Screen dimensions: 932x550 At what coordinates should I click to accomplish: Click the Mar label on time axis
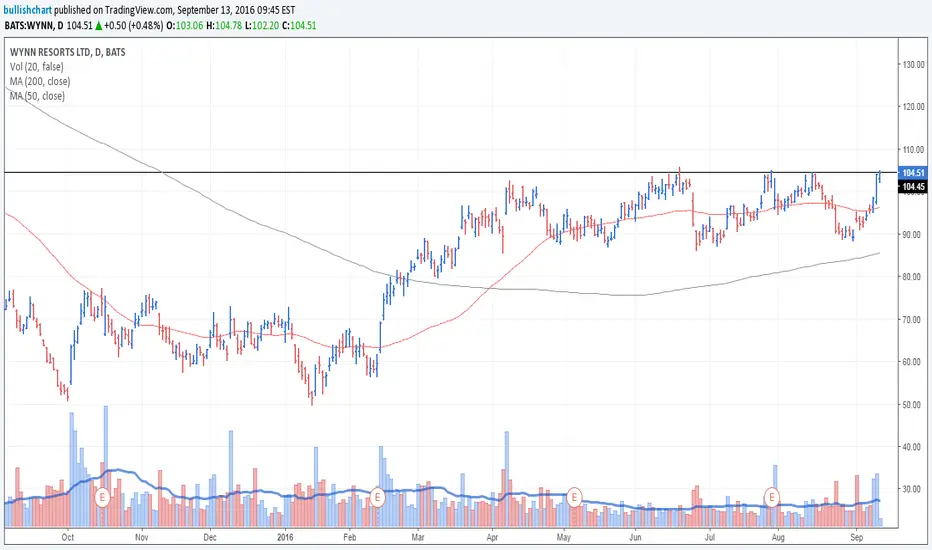418,538
